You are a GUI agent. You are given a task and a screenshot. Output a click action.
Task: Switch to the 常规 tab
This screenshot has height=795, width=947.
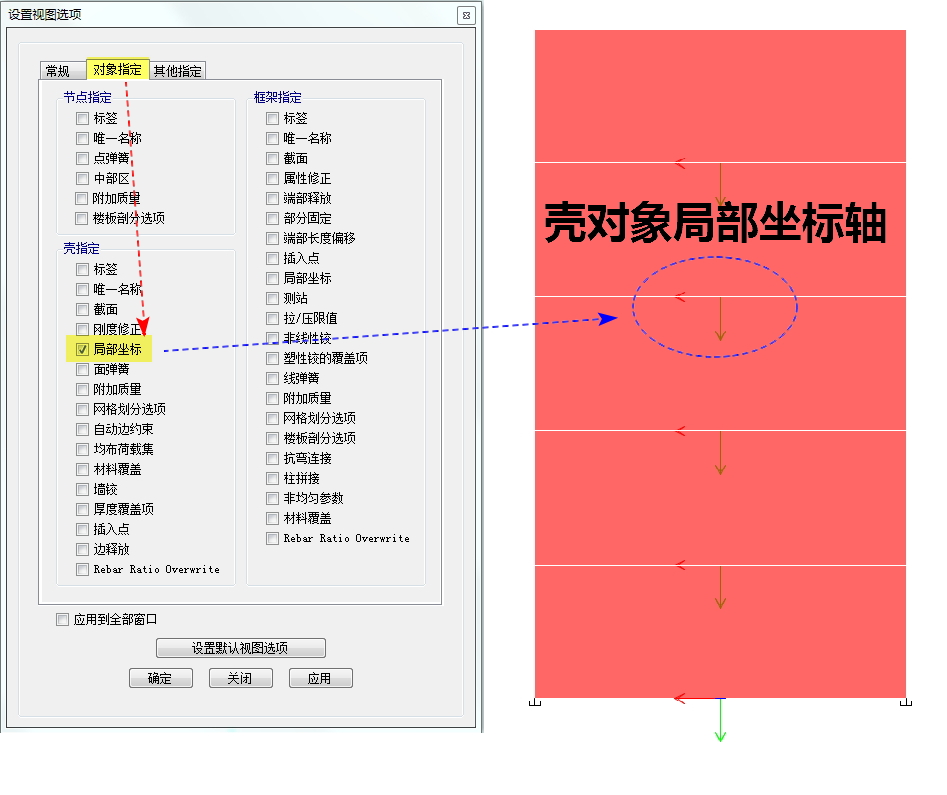pos(58,71)
